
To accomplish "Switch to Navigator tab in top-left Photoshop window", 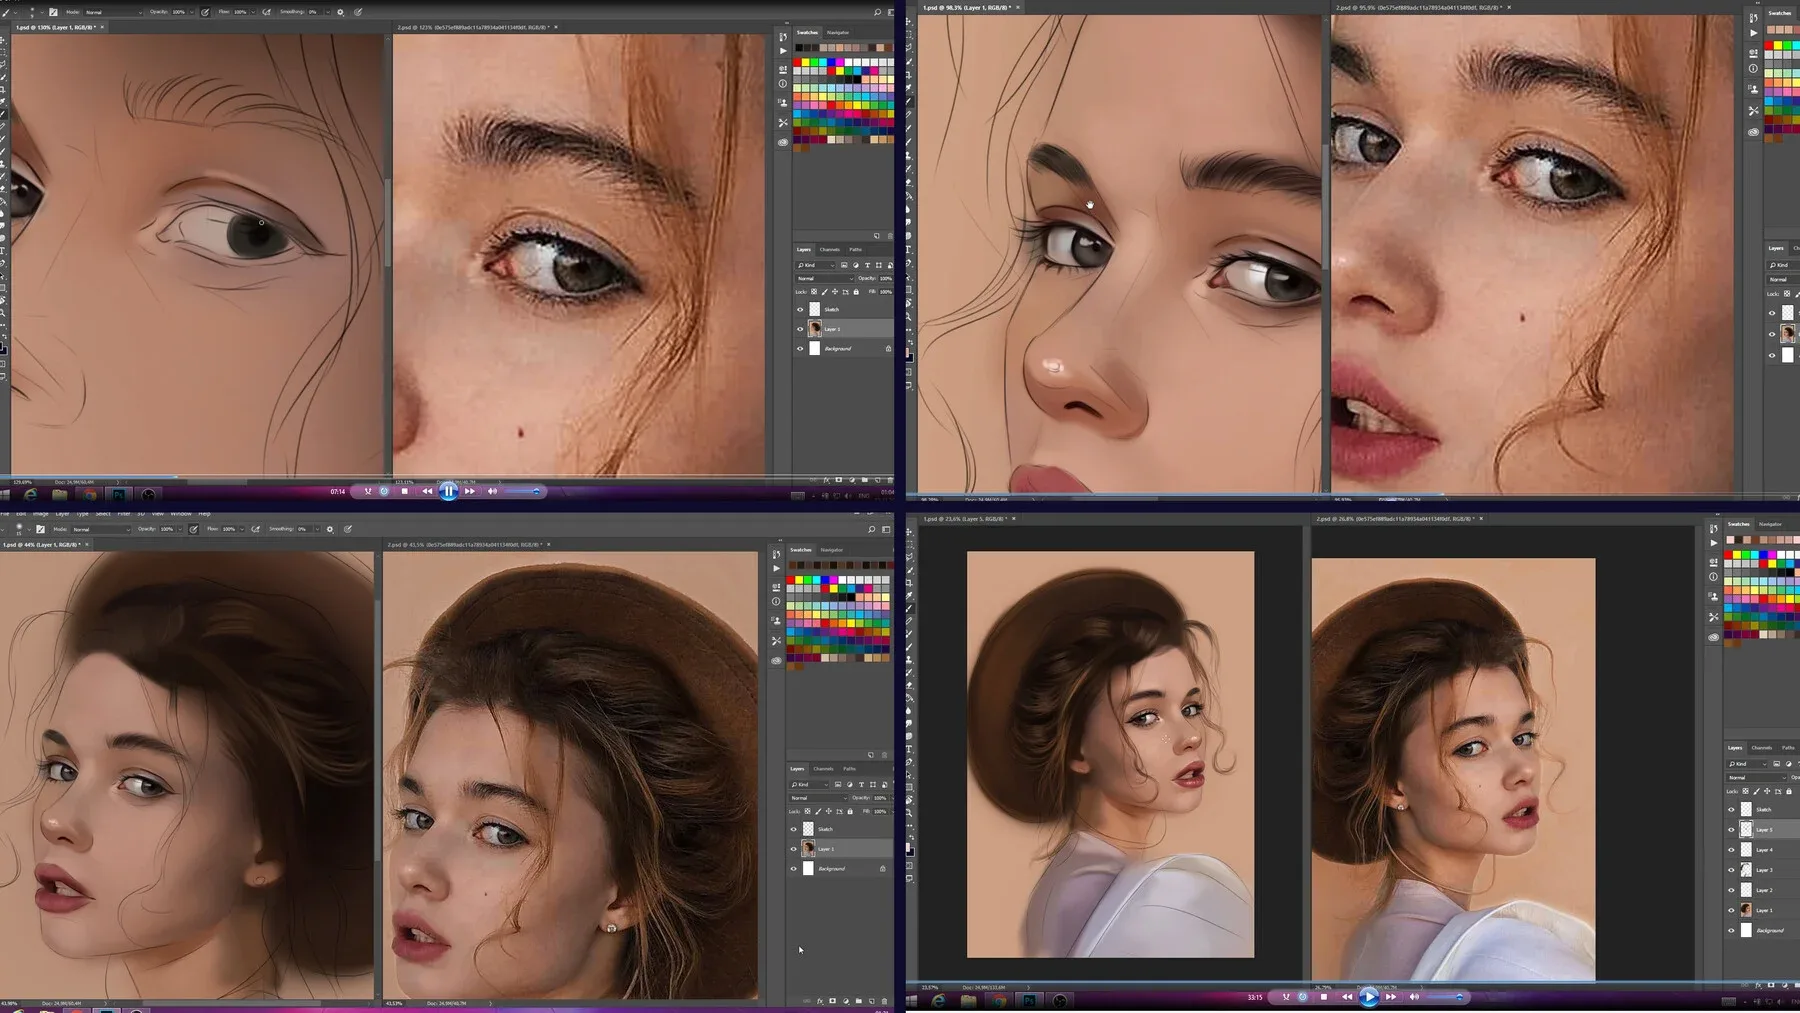I will [x=838, y=33].
